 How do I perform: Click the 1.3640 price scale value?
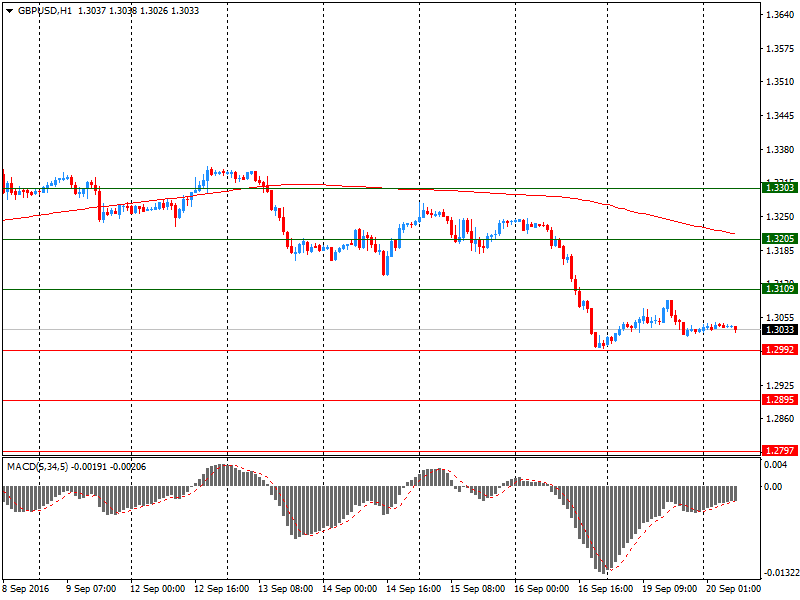pos(780,15)
